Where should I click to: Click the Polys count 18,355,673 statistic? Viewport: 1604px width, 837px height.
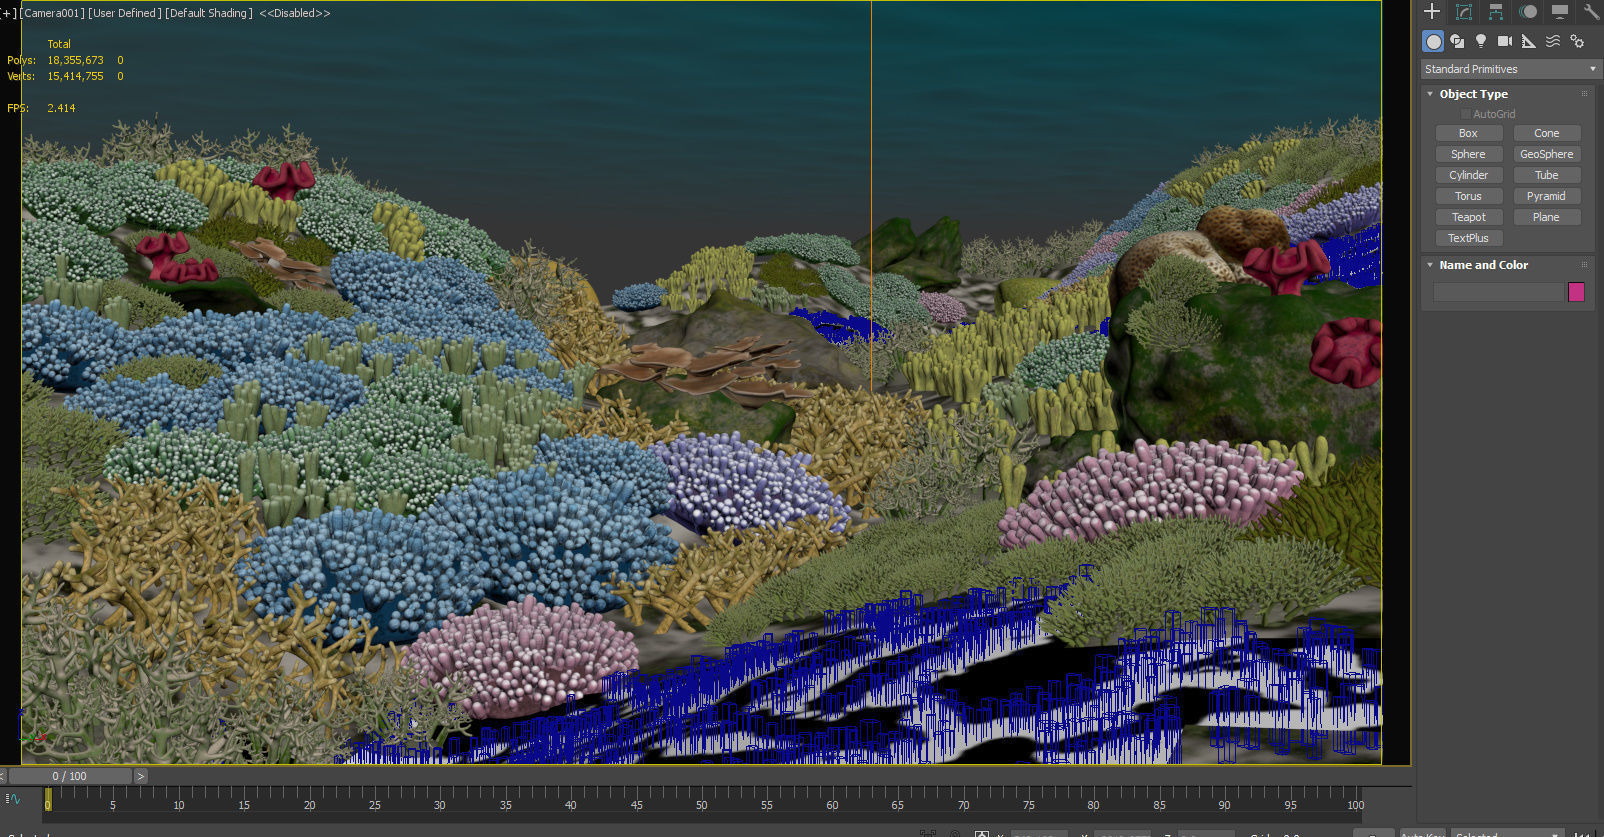[x=75, y=60]
